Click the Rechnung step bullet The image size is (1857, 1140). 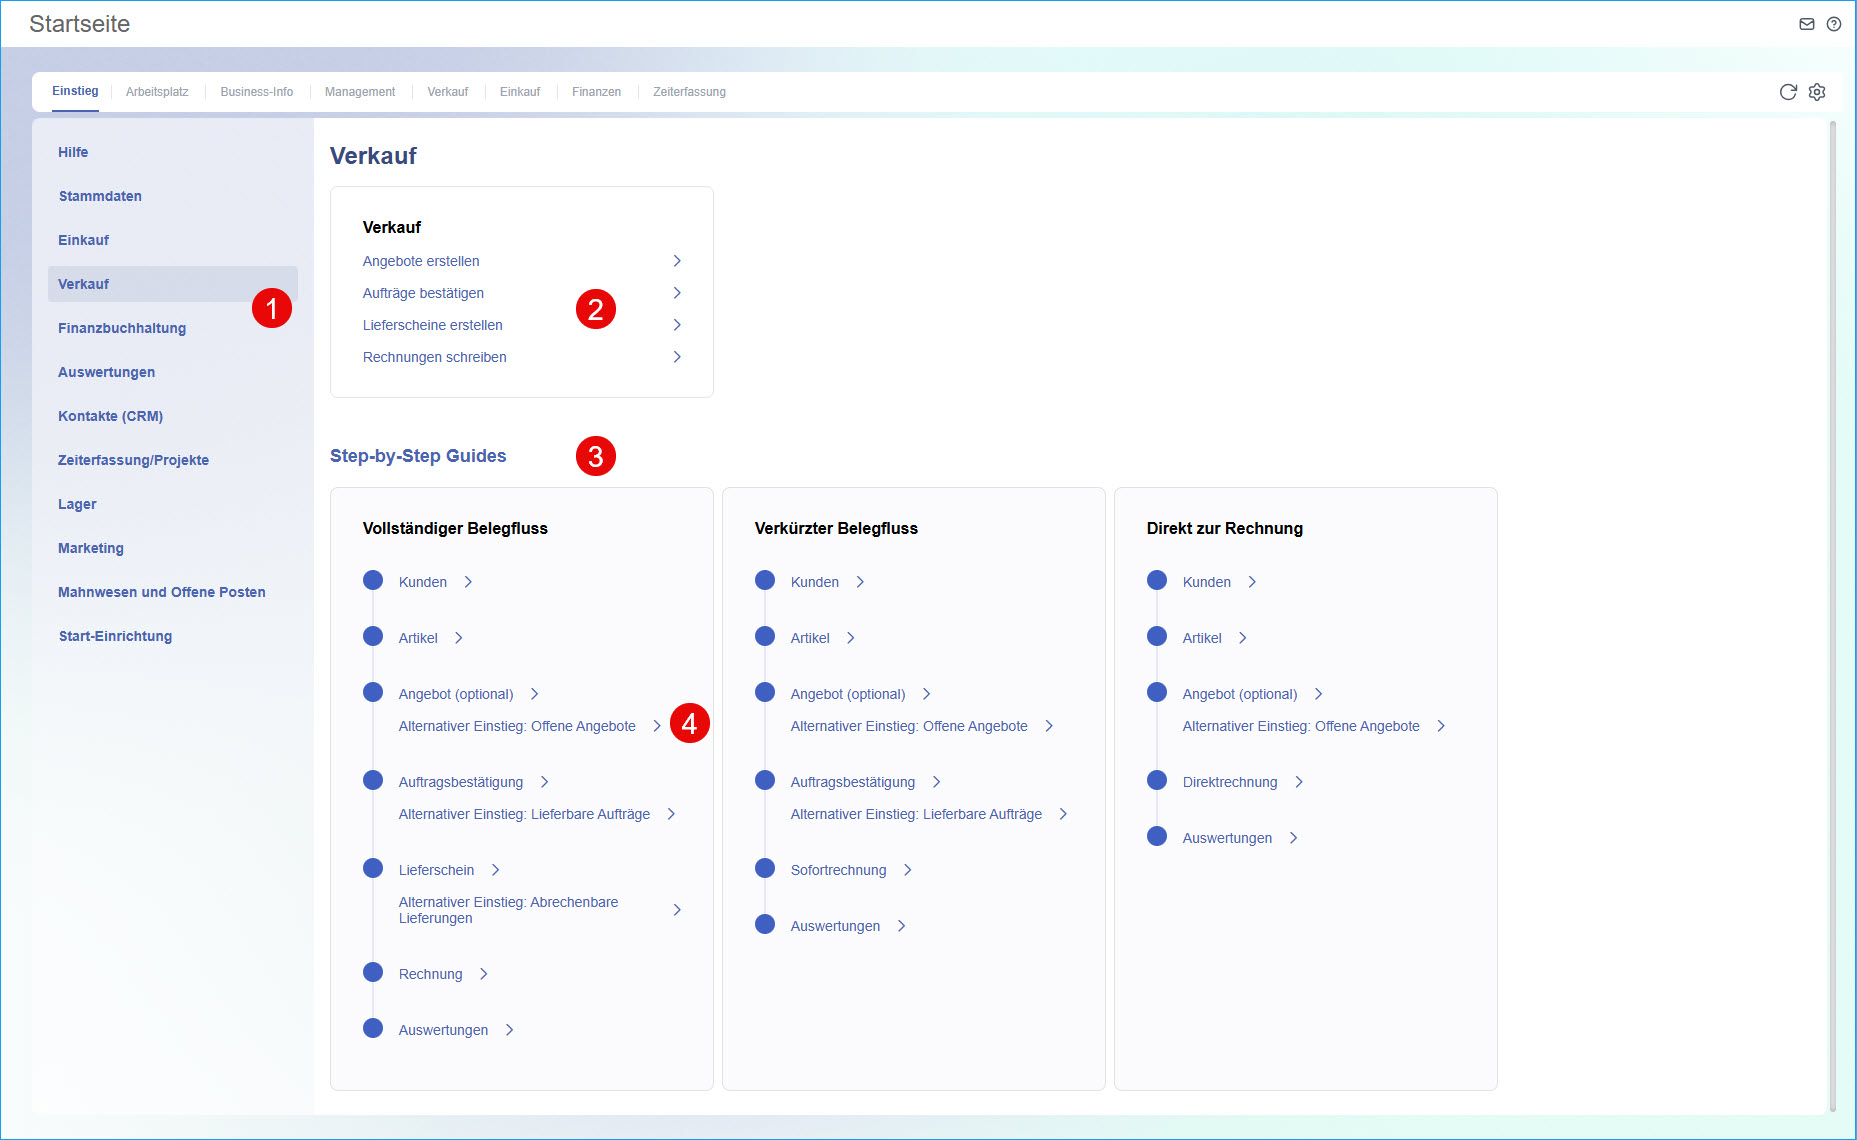pos(373,973)
